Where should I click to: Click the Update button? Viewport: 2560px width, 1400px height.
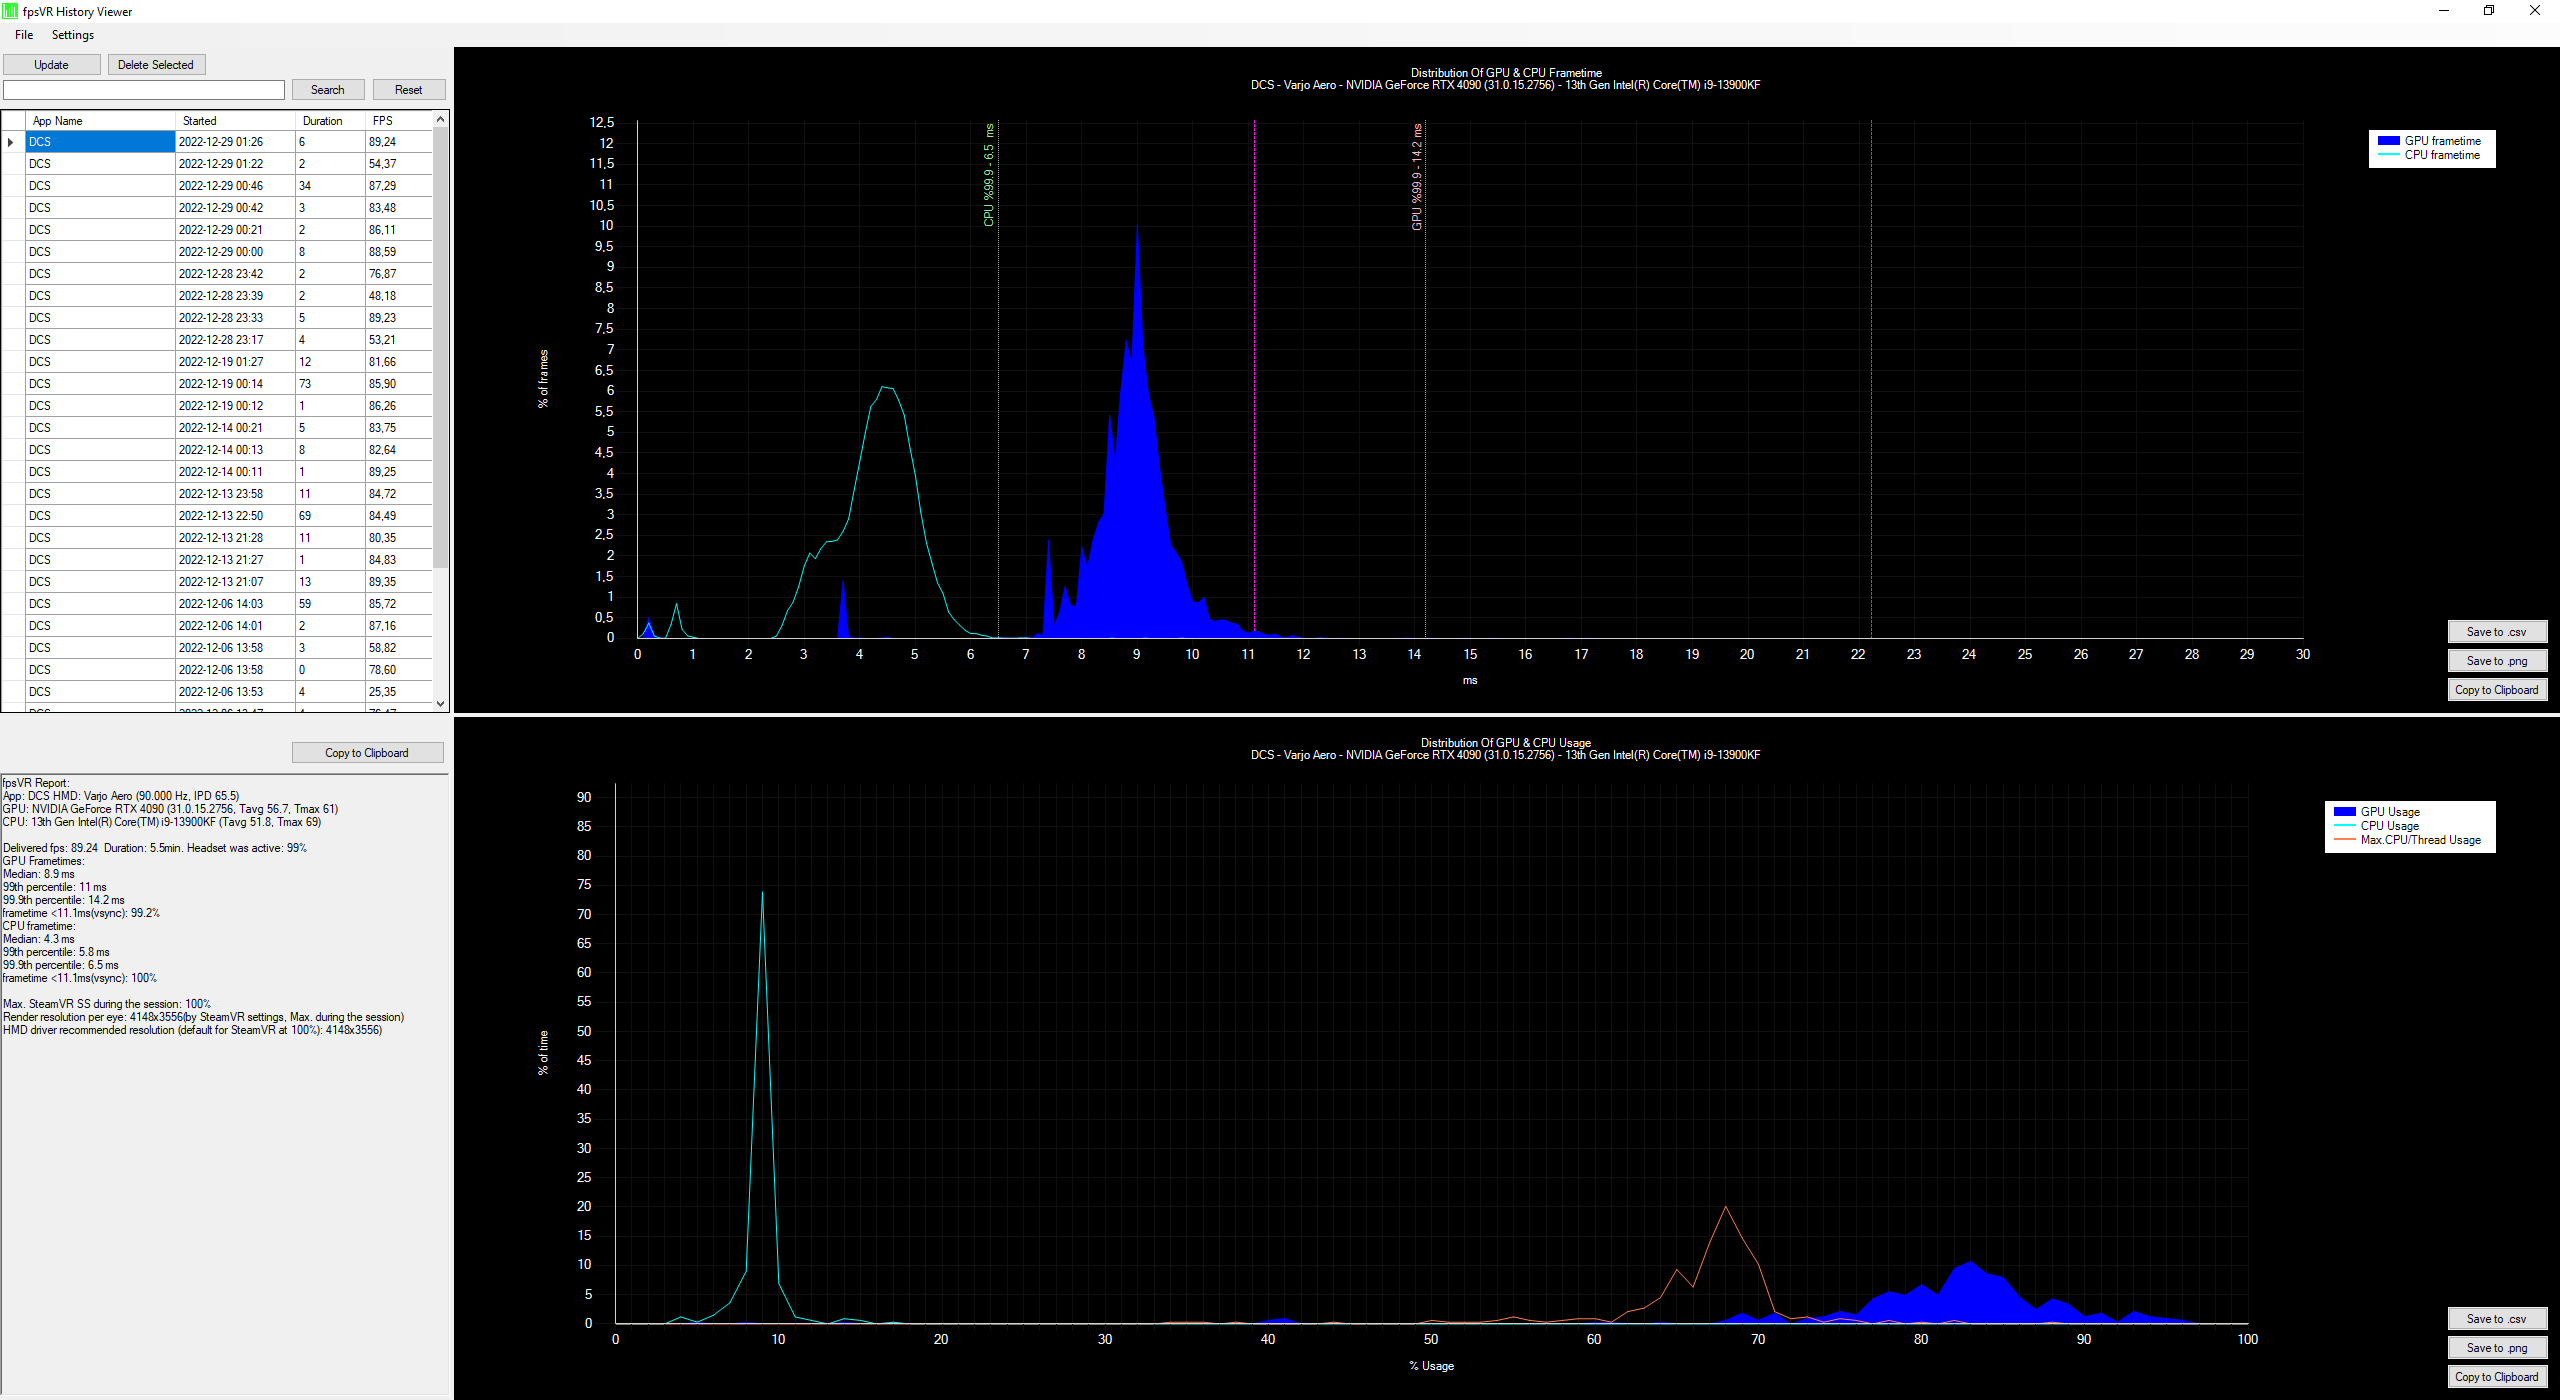[x=52, y=65]
